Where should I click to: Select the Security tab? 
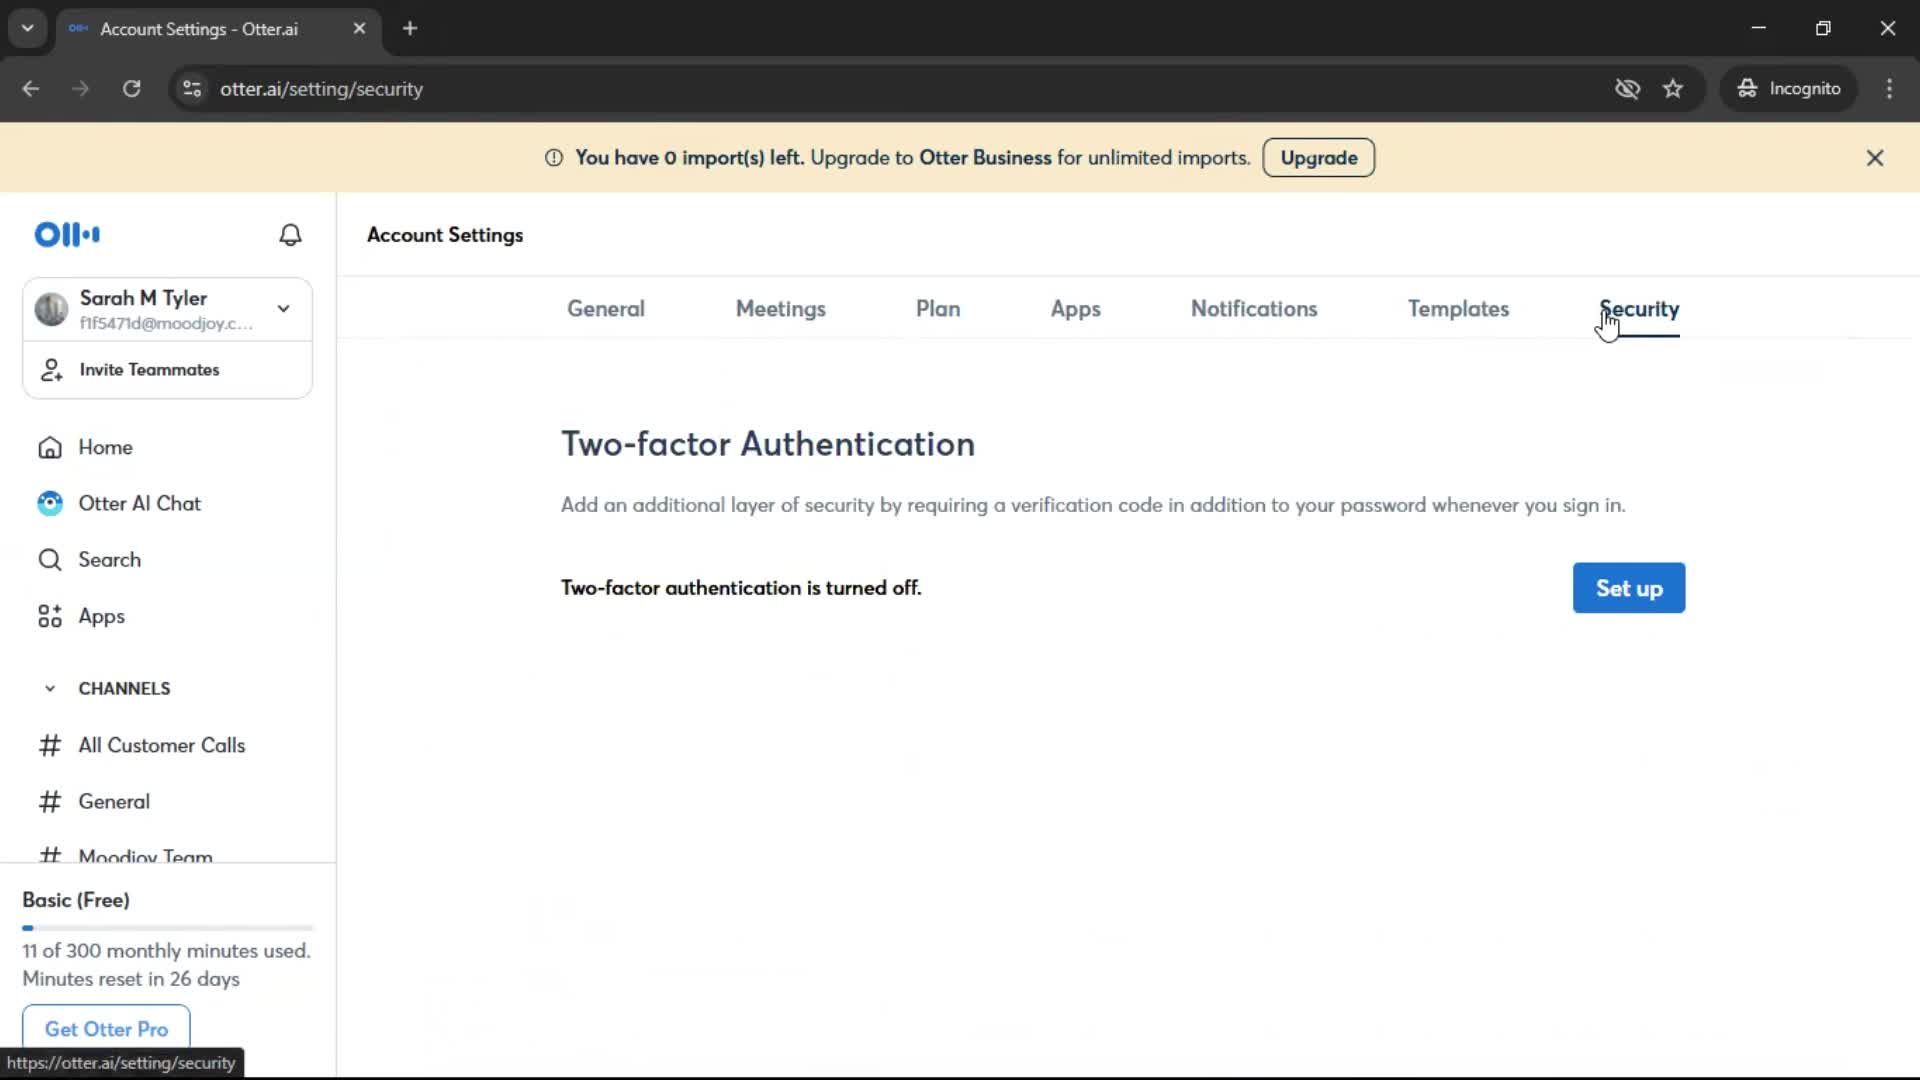(1639, 309)
